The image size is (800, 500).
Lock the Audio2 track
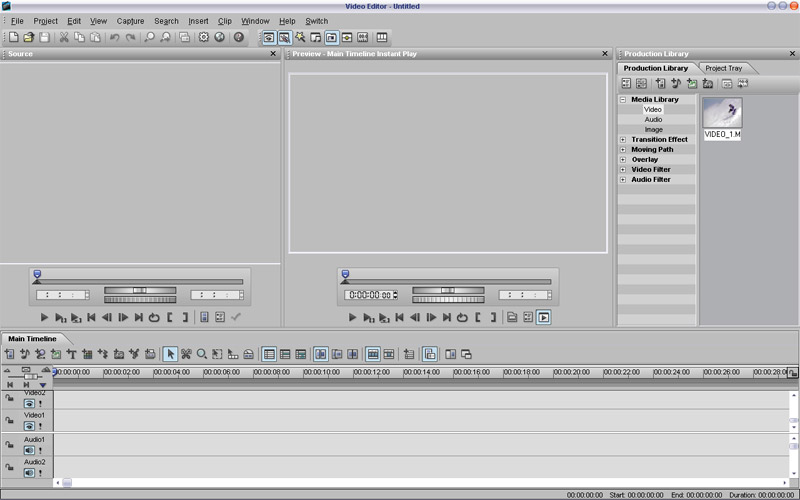9,467
